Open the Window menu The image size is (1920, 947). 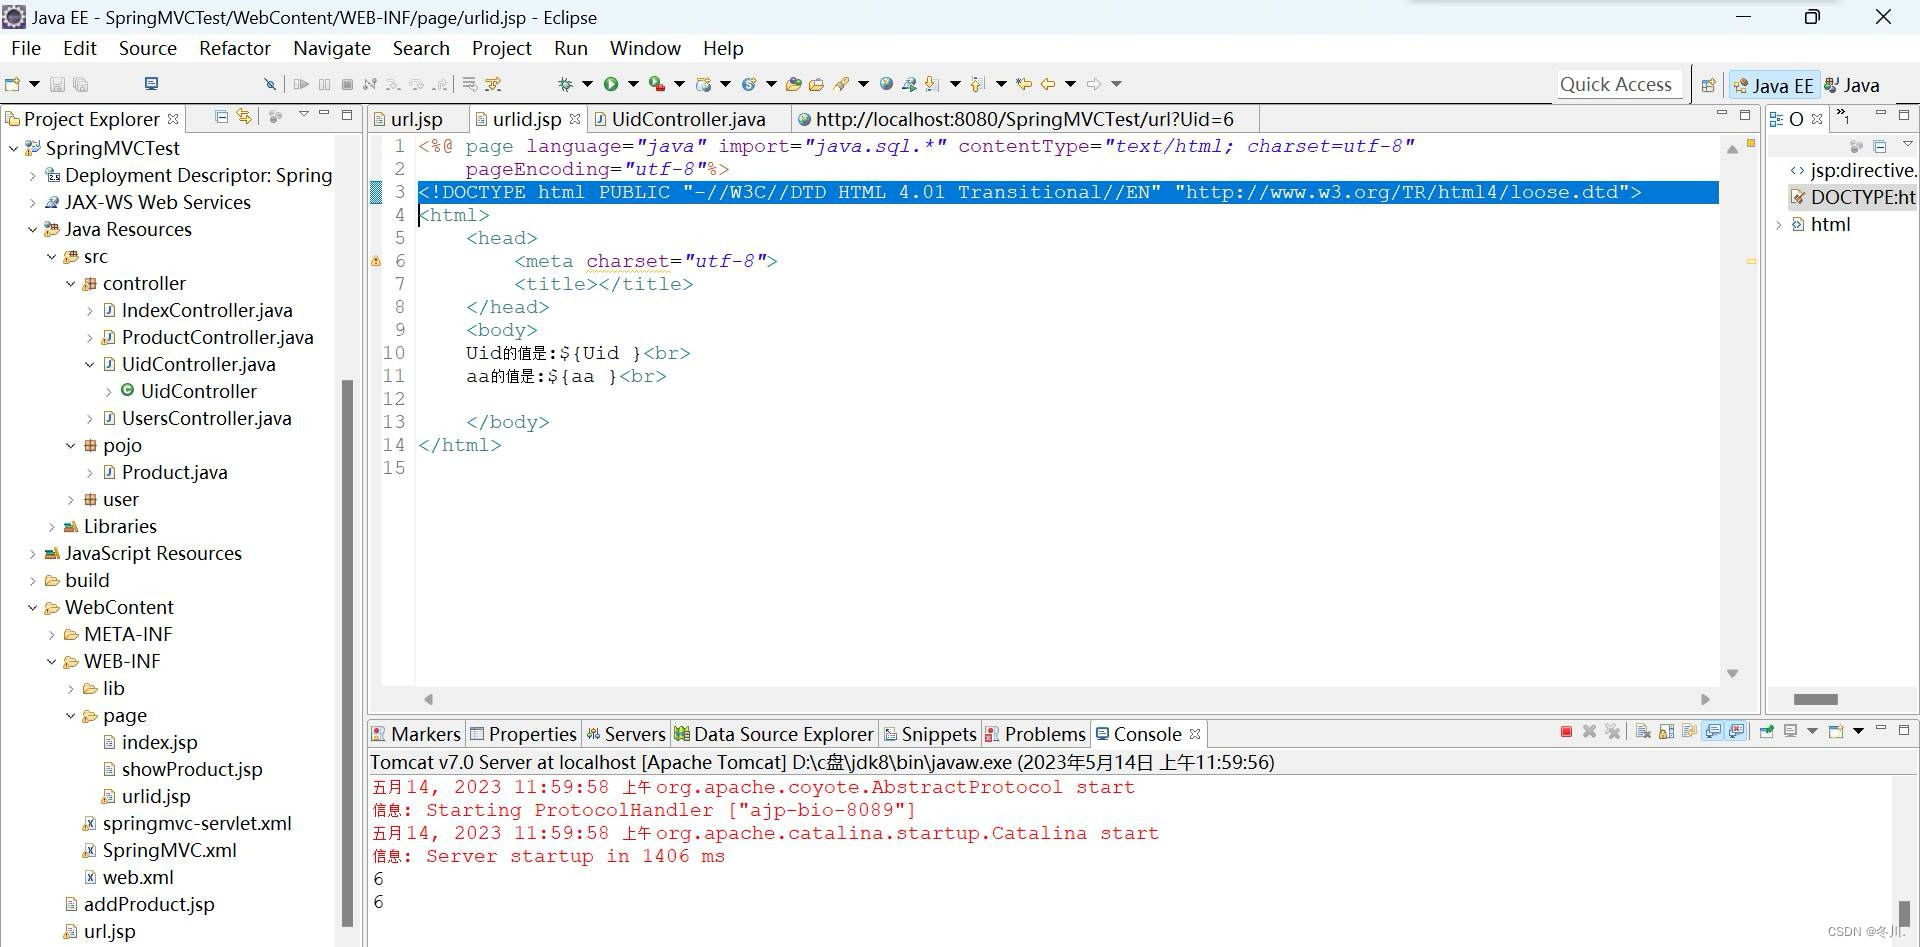point(645,48)
